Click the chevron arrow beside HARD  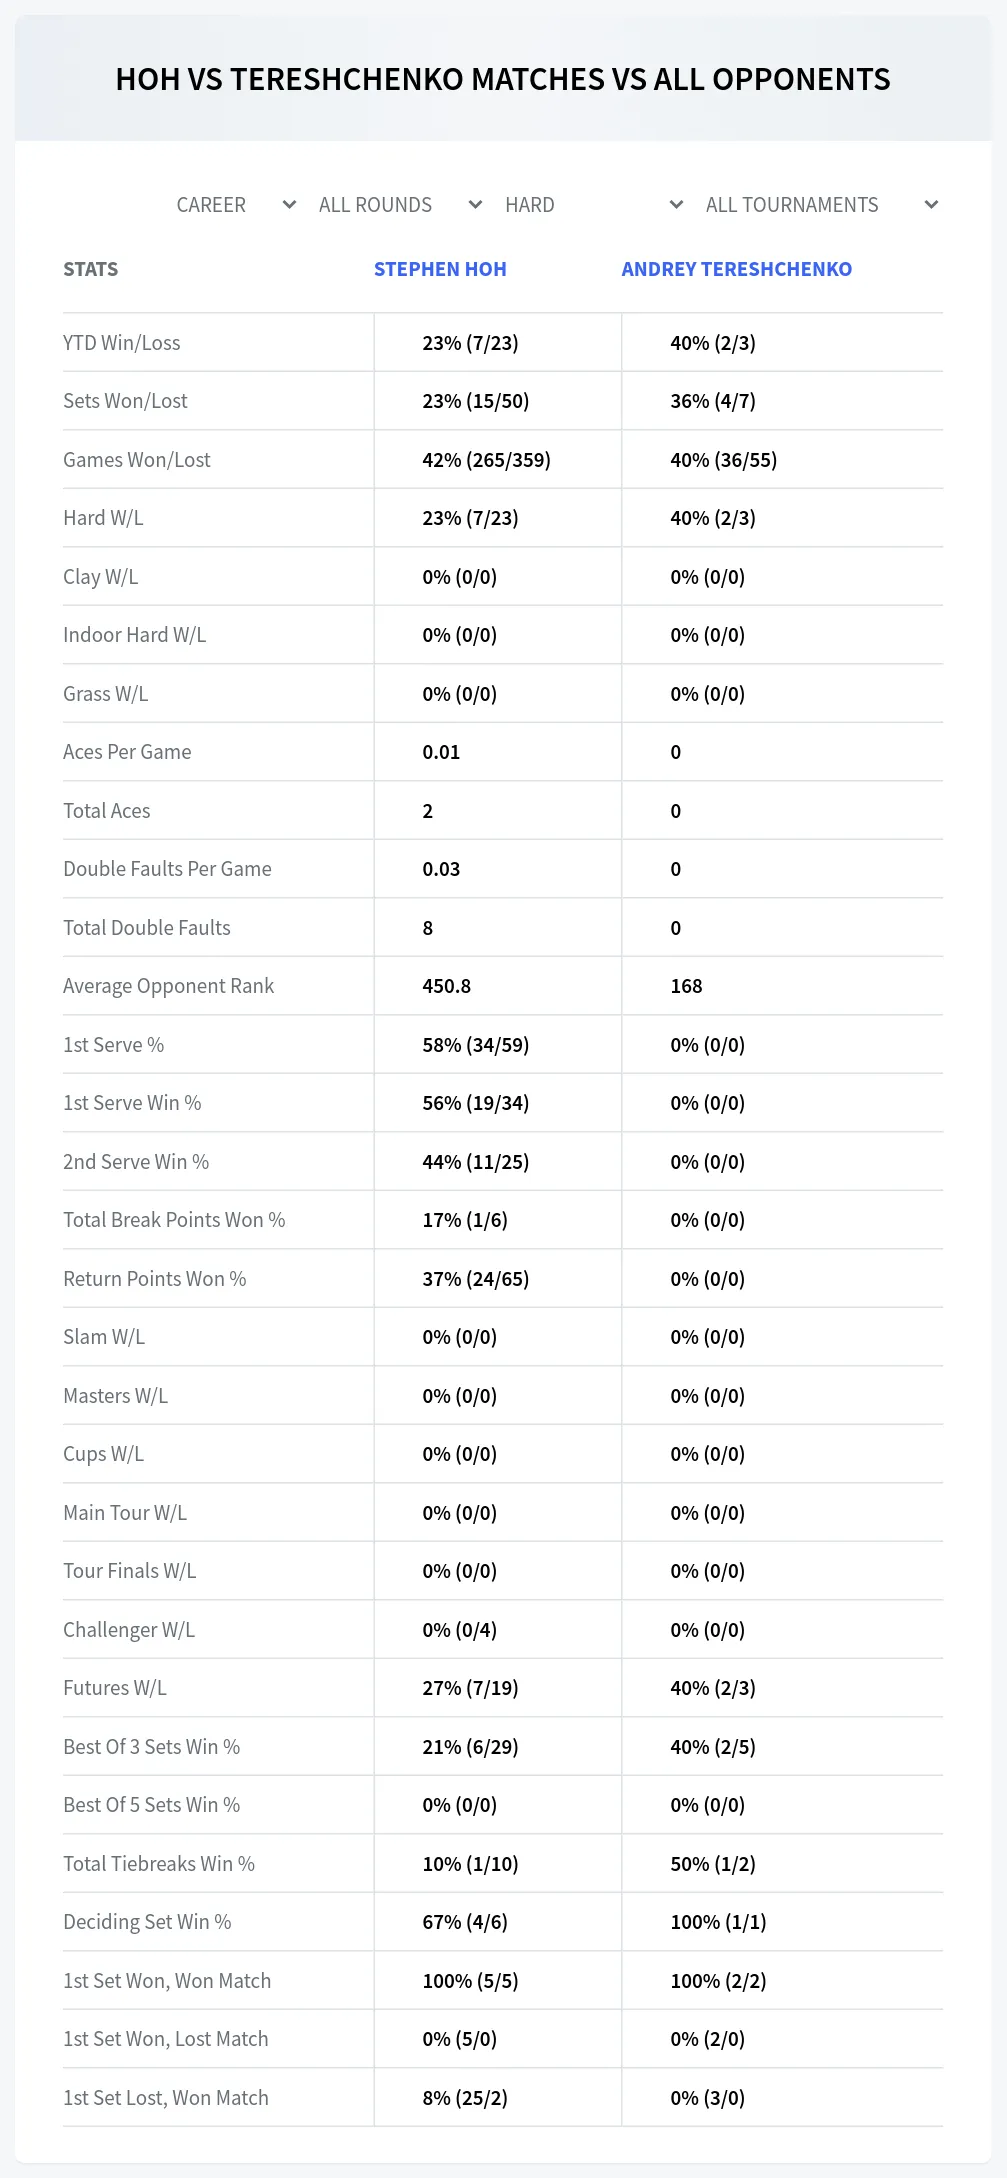[x=676, y=205]
